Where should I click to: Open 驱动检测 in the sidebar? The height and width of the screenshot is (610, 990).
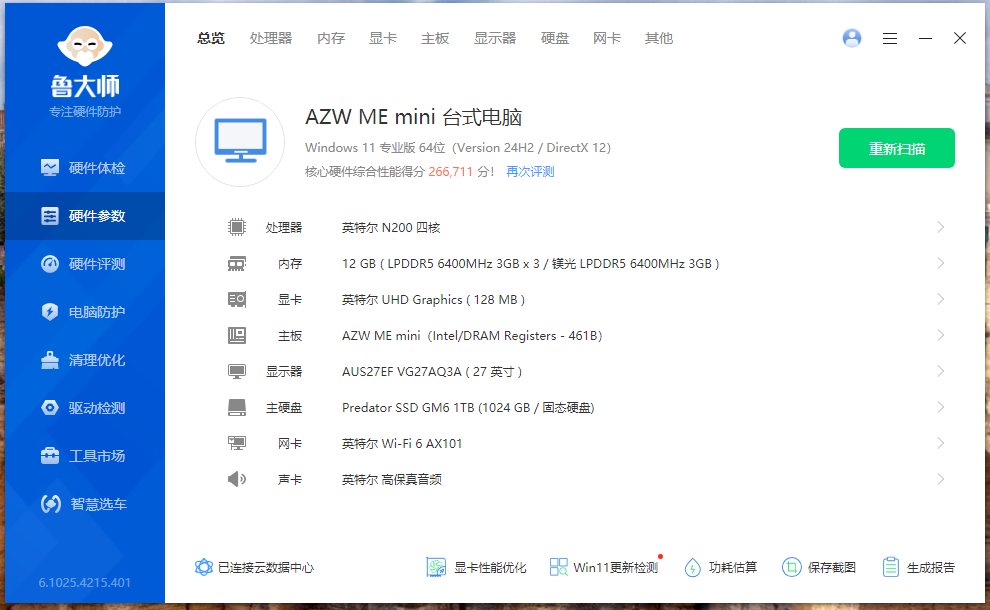[83, 408]
